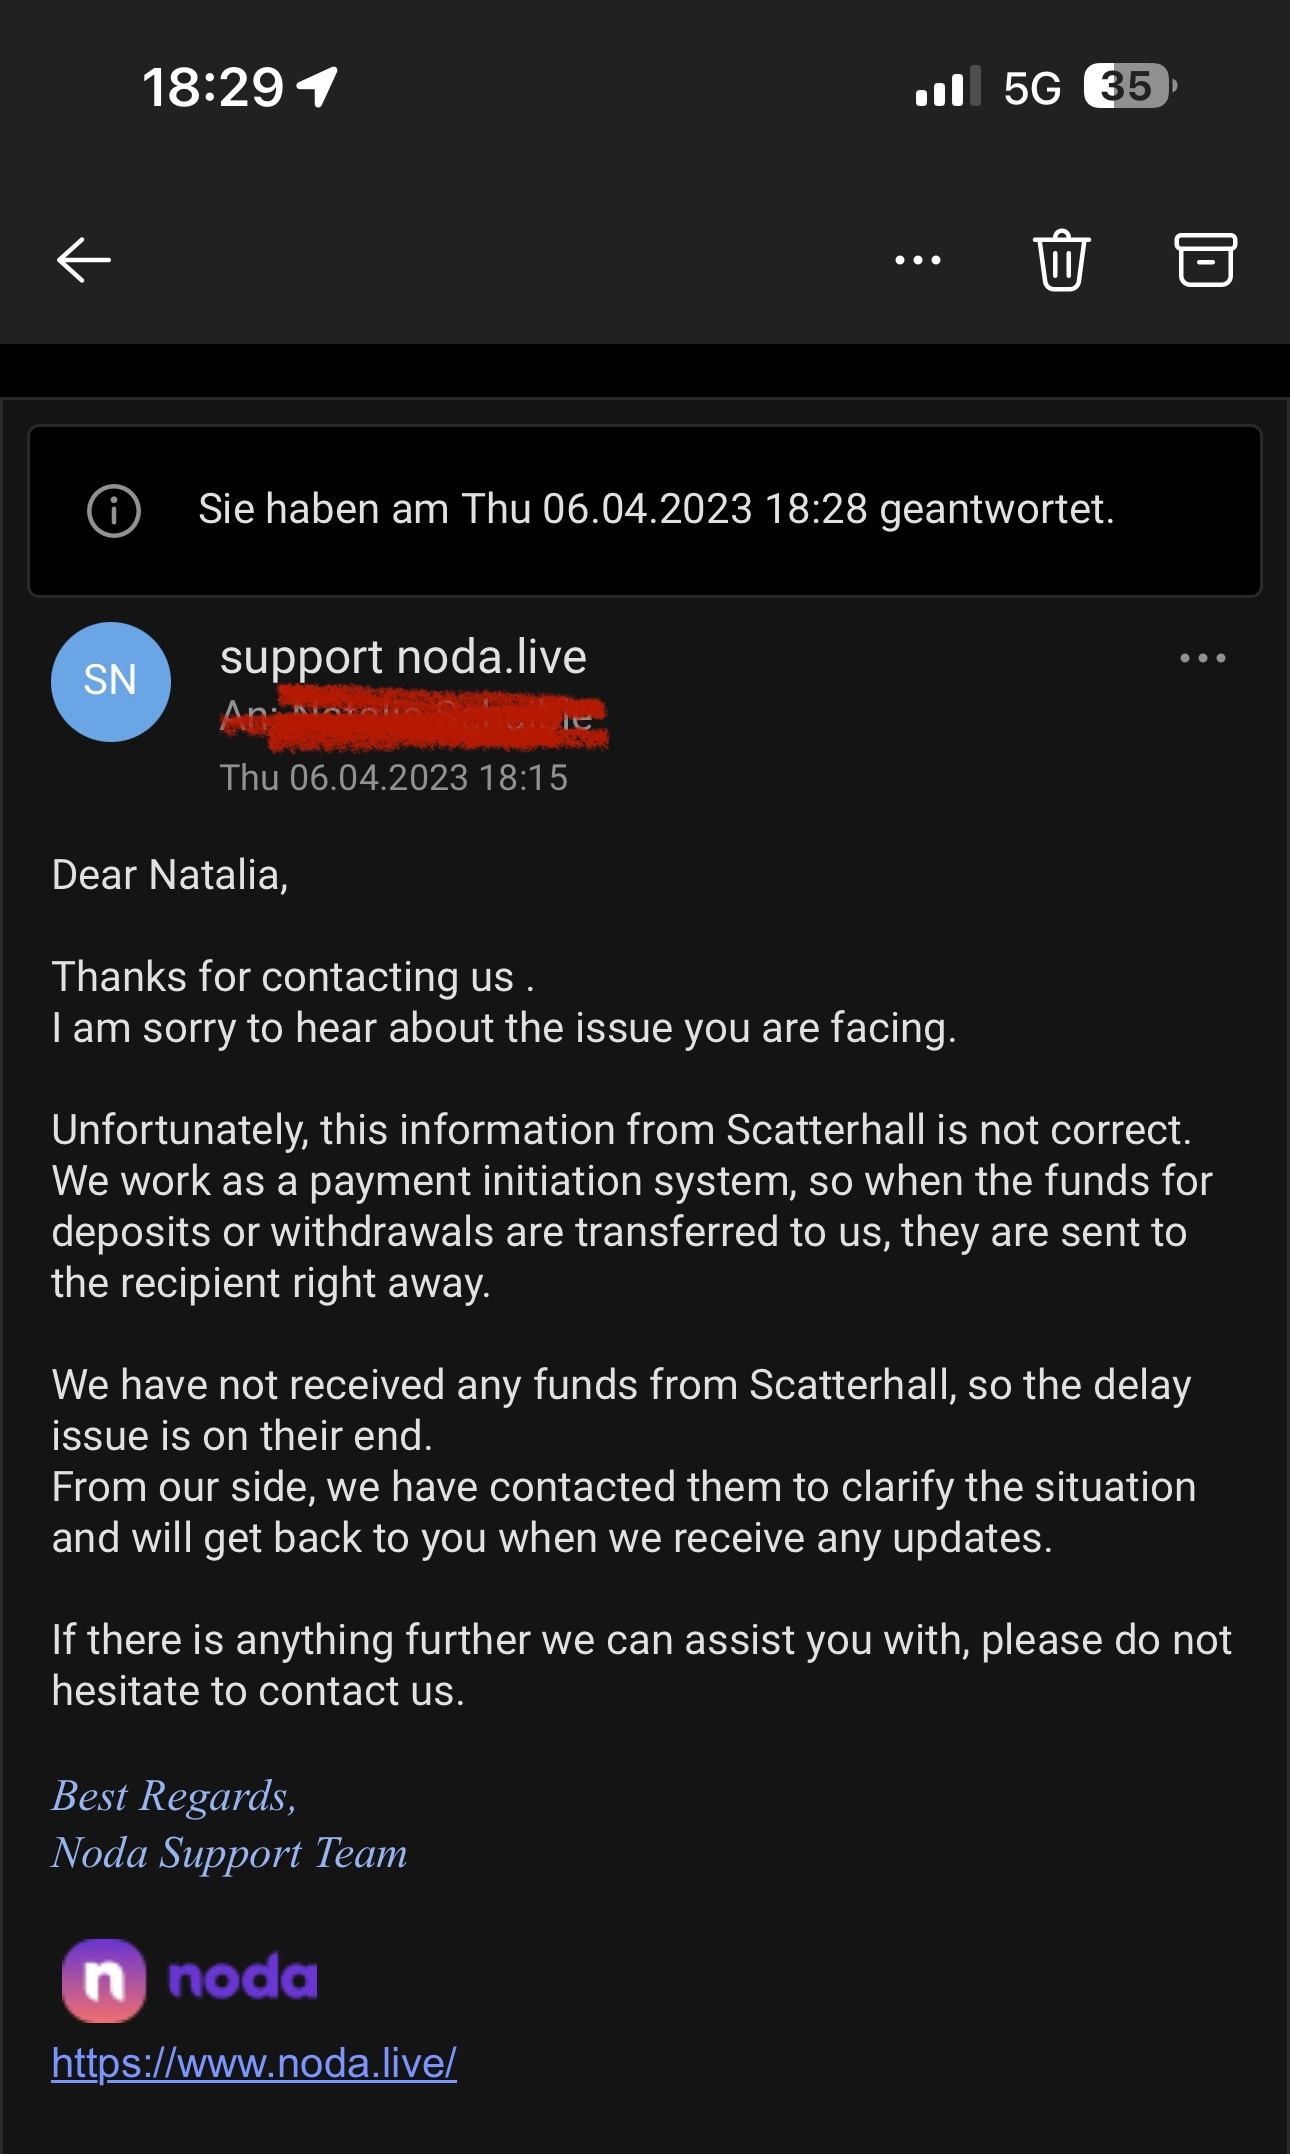
Task: Archive the email using the archive icon
Action: click(x=1205, y=260)
